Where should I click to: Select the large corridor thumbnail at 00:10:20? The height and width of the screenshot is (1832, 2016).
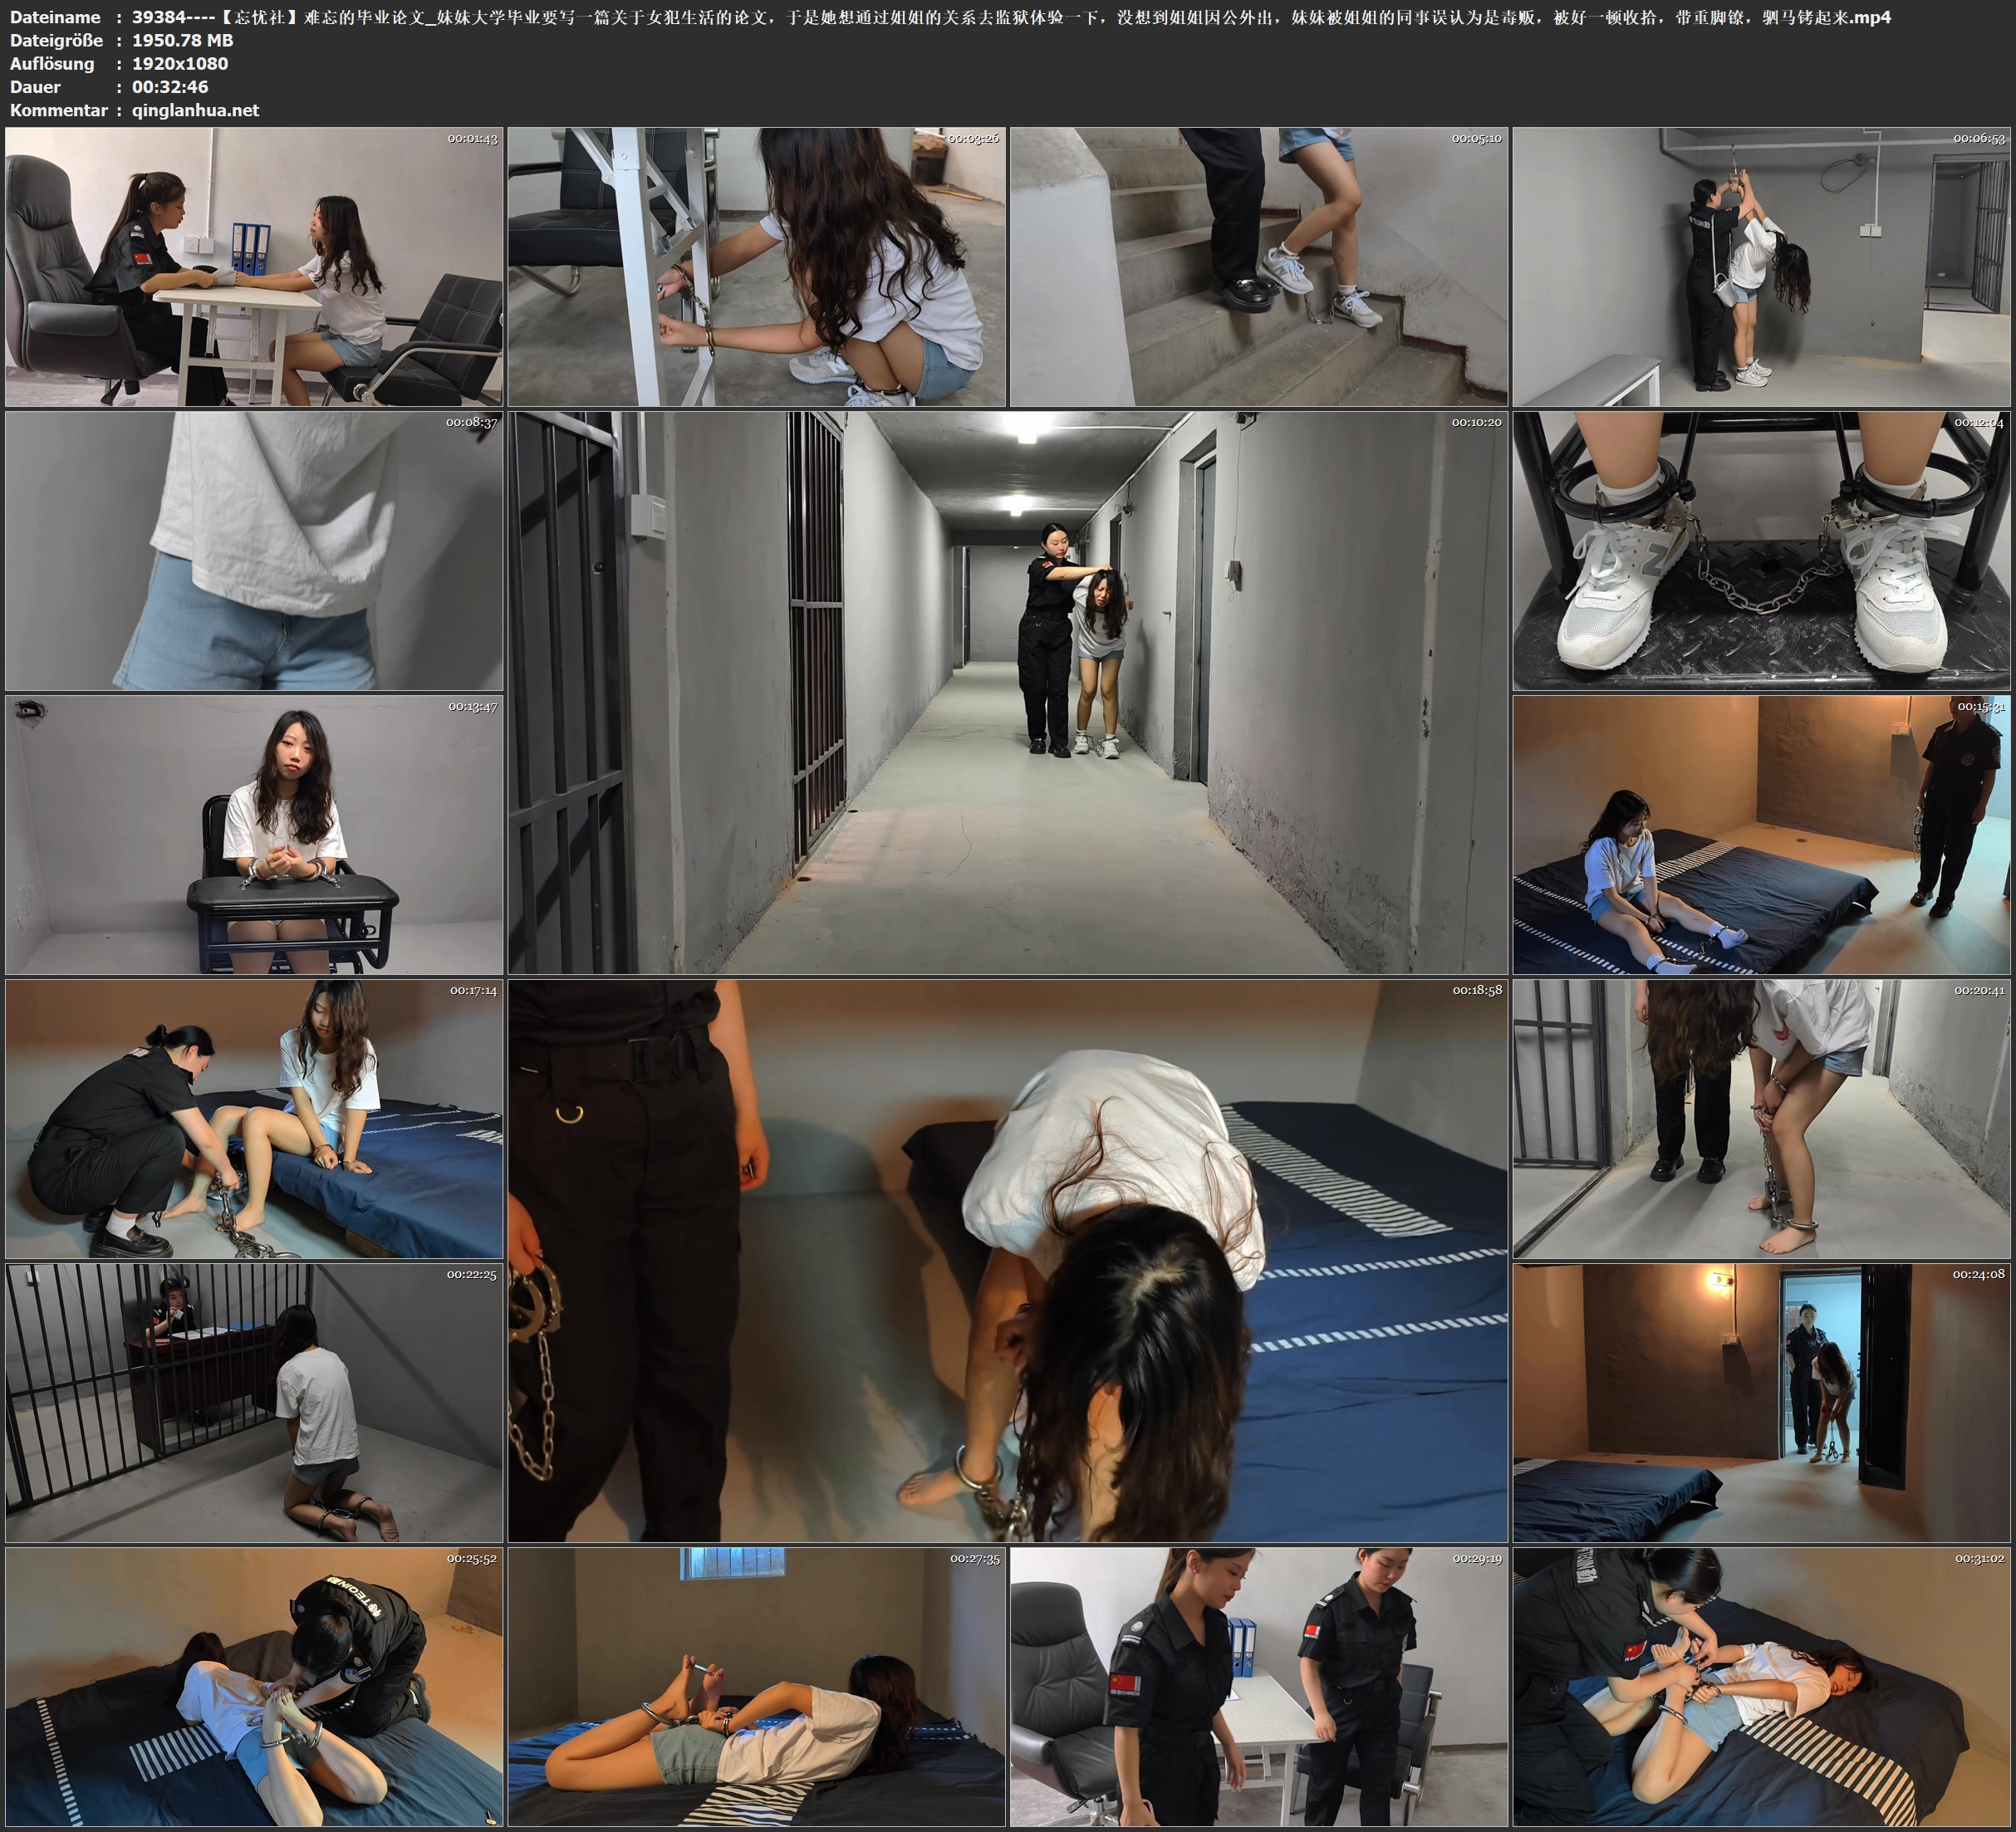(x=1007, y=693)
